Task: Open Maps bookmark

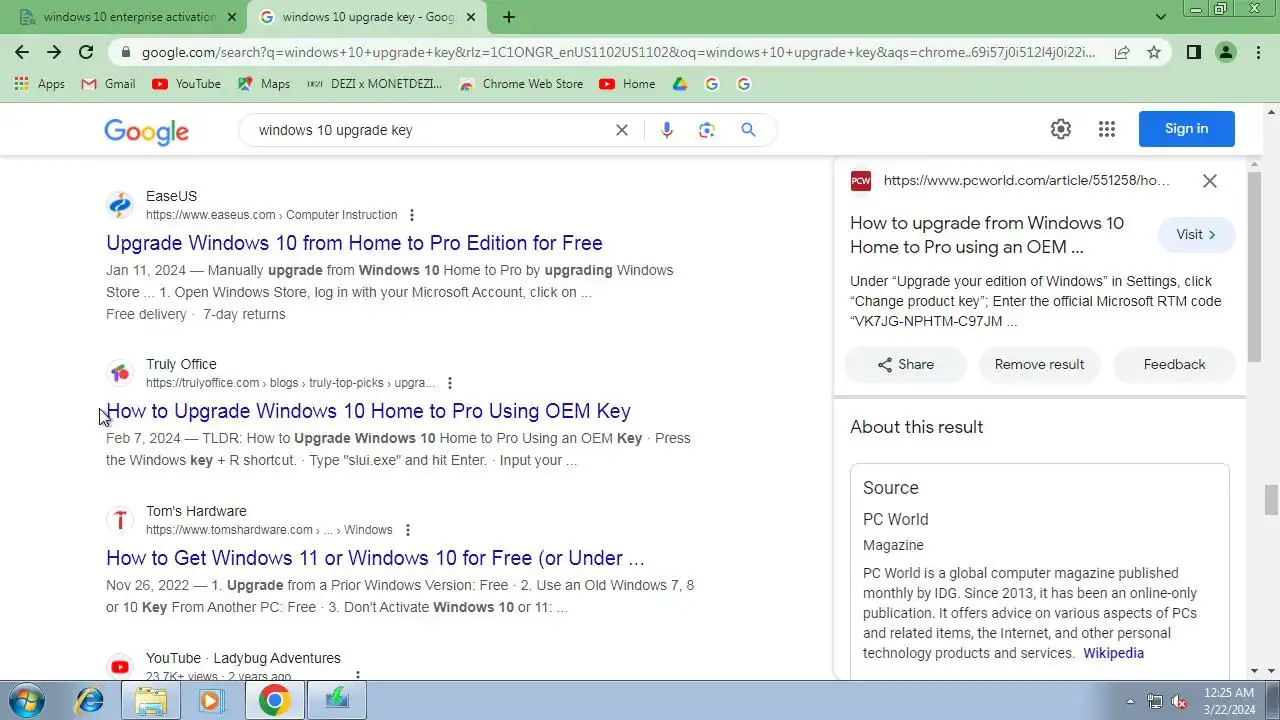Action: pos(264,84)
